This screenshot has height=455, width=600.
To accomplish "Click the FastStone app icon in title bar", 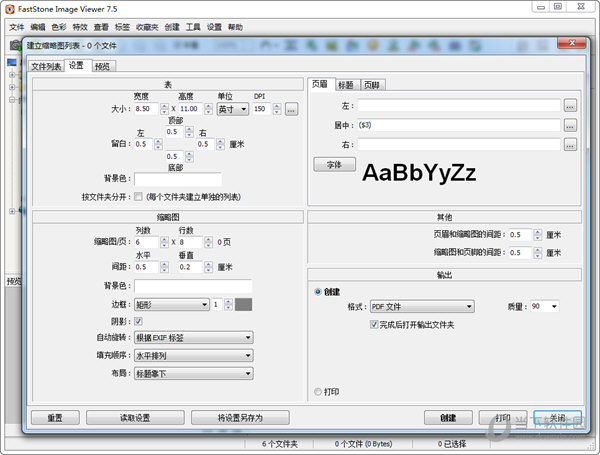I will (x=10, y=9).
